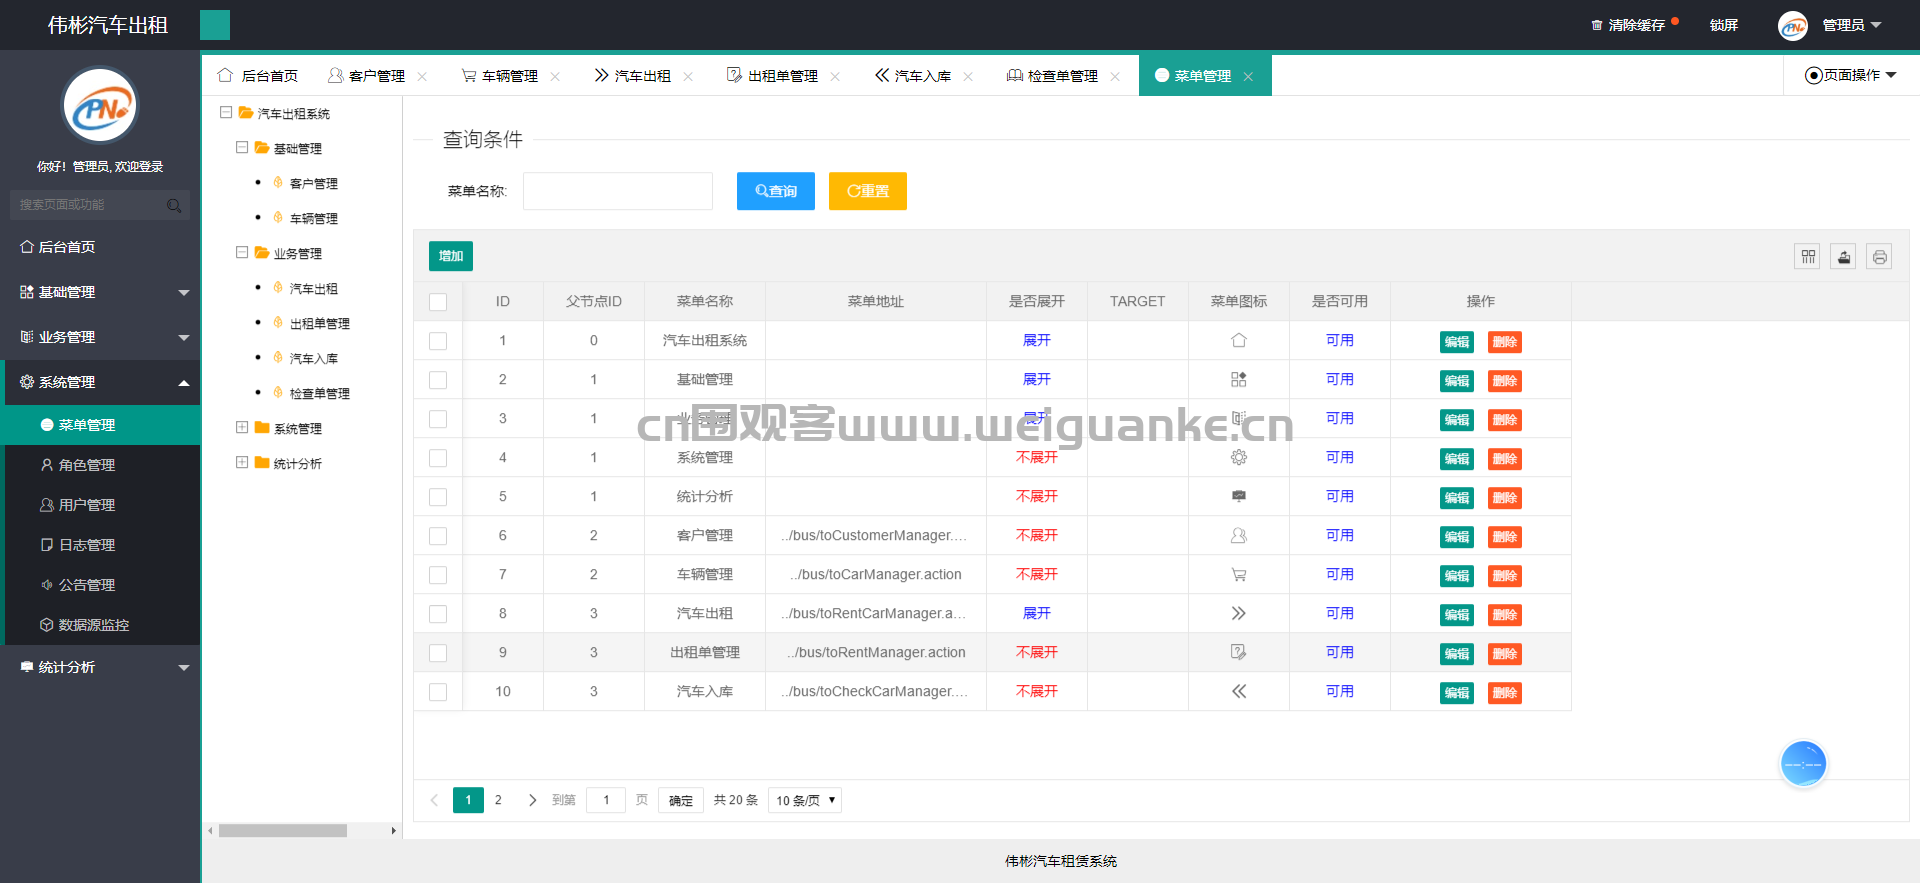Click the floating blue round button
Image resolution: width=1920 pixels, height=883 pixels.
click(x=1804, y=764)
